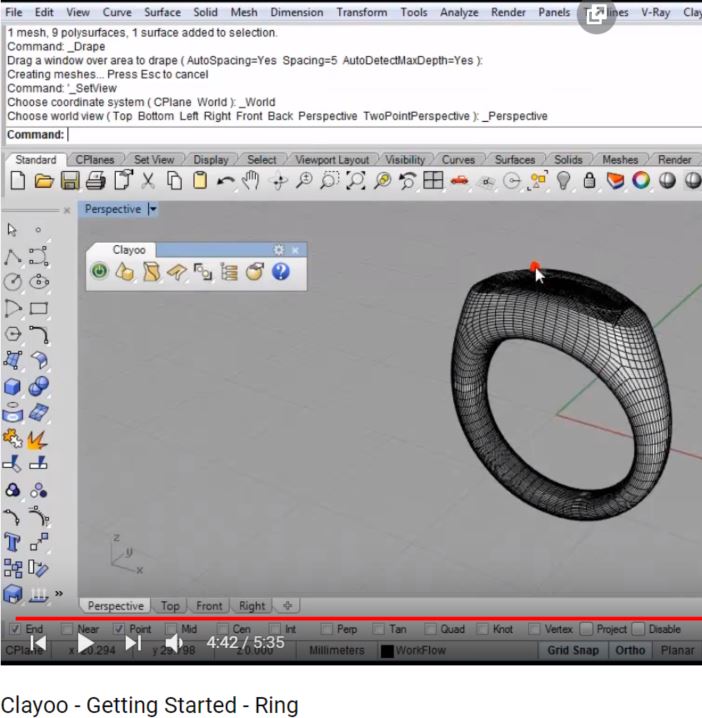Image resolution: width=702 pixels, height=718 pixels.
Task: Open video in popout window icon
Action: 595,15
